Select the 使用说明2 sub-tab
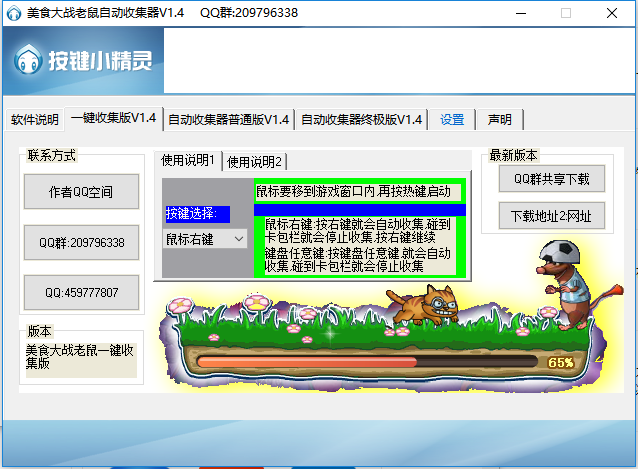This screenshot has height=469, width=638. click(254, 162)
